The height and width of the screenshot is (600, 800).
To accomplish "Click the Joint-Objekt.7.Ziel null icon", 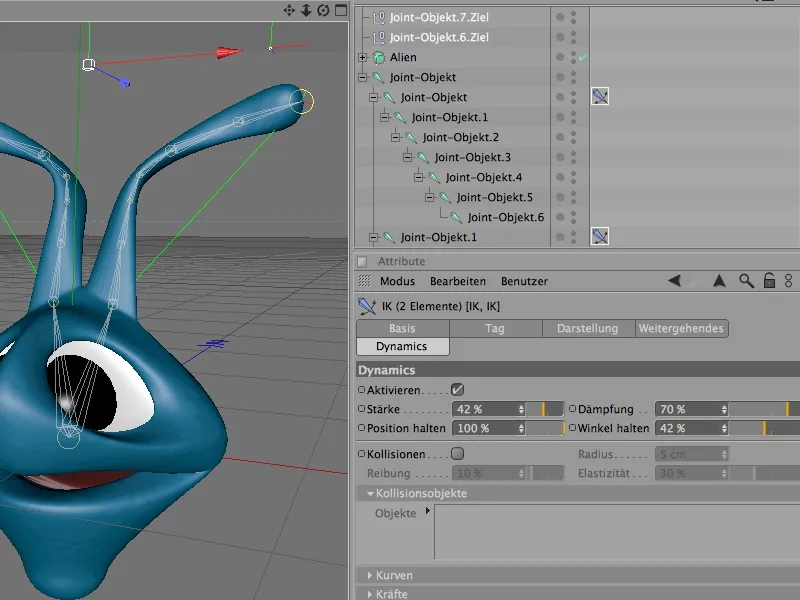I will [379, 18].
